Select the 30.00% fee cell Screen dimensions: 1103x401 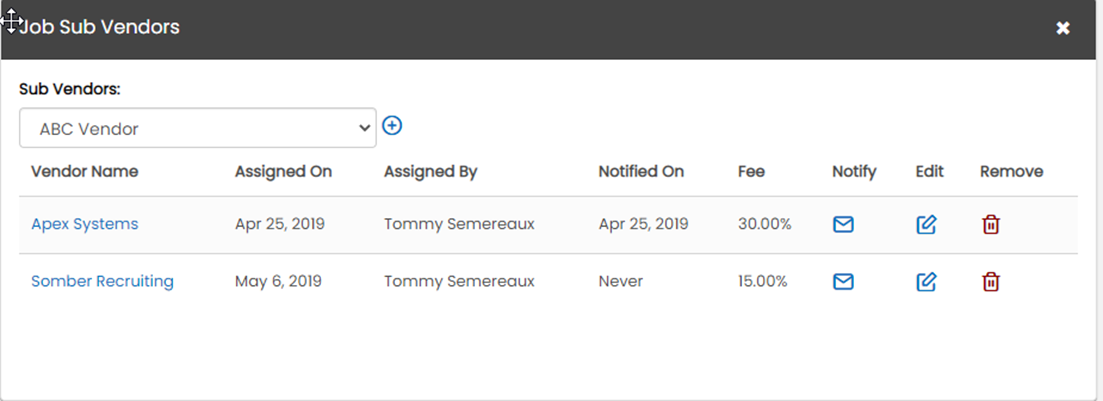point(765,224)
